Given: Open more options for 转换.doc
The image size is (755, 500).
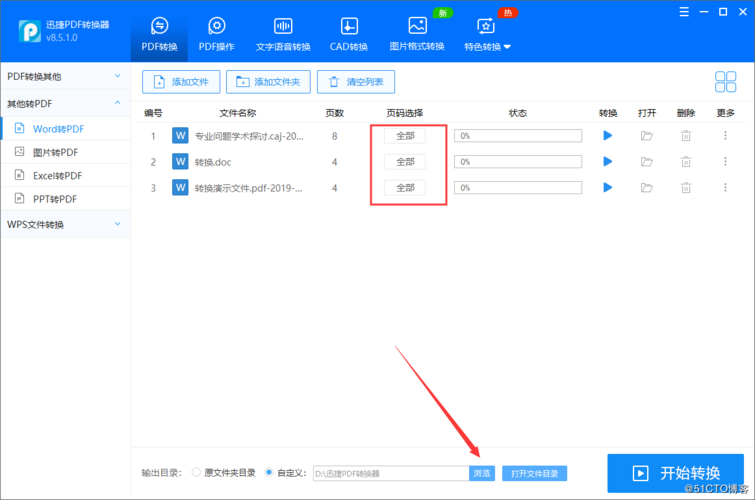Looking at the screenshot, I should coord(725,161).
